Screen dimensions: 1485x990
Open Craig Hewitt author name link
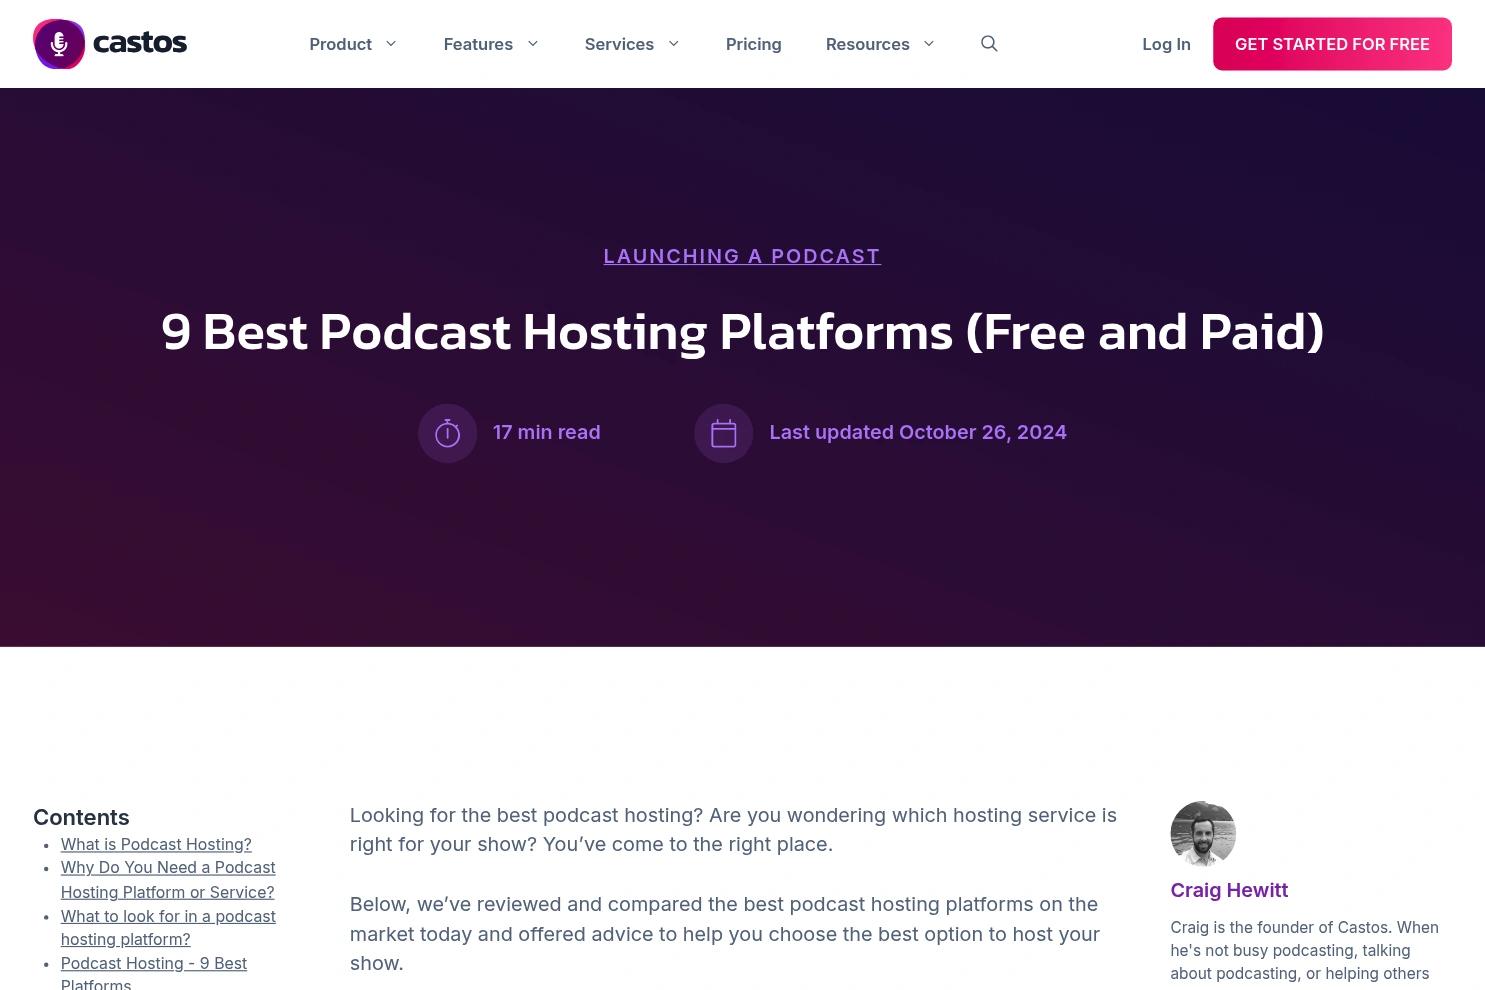pyautogui.click(x=1229, y=890)
